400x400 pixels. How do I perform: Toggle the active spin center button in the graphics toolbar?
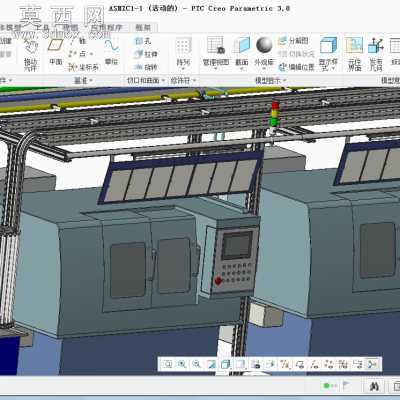[x=373, y=364]
